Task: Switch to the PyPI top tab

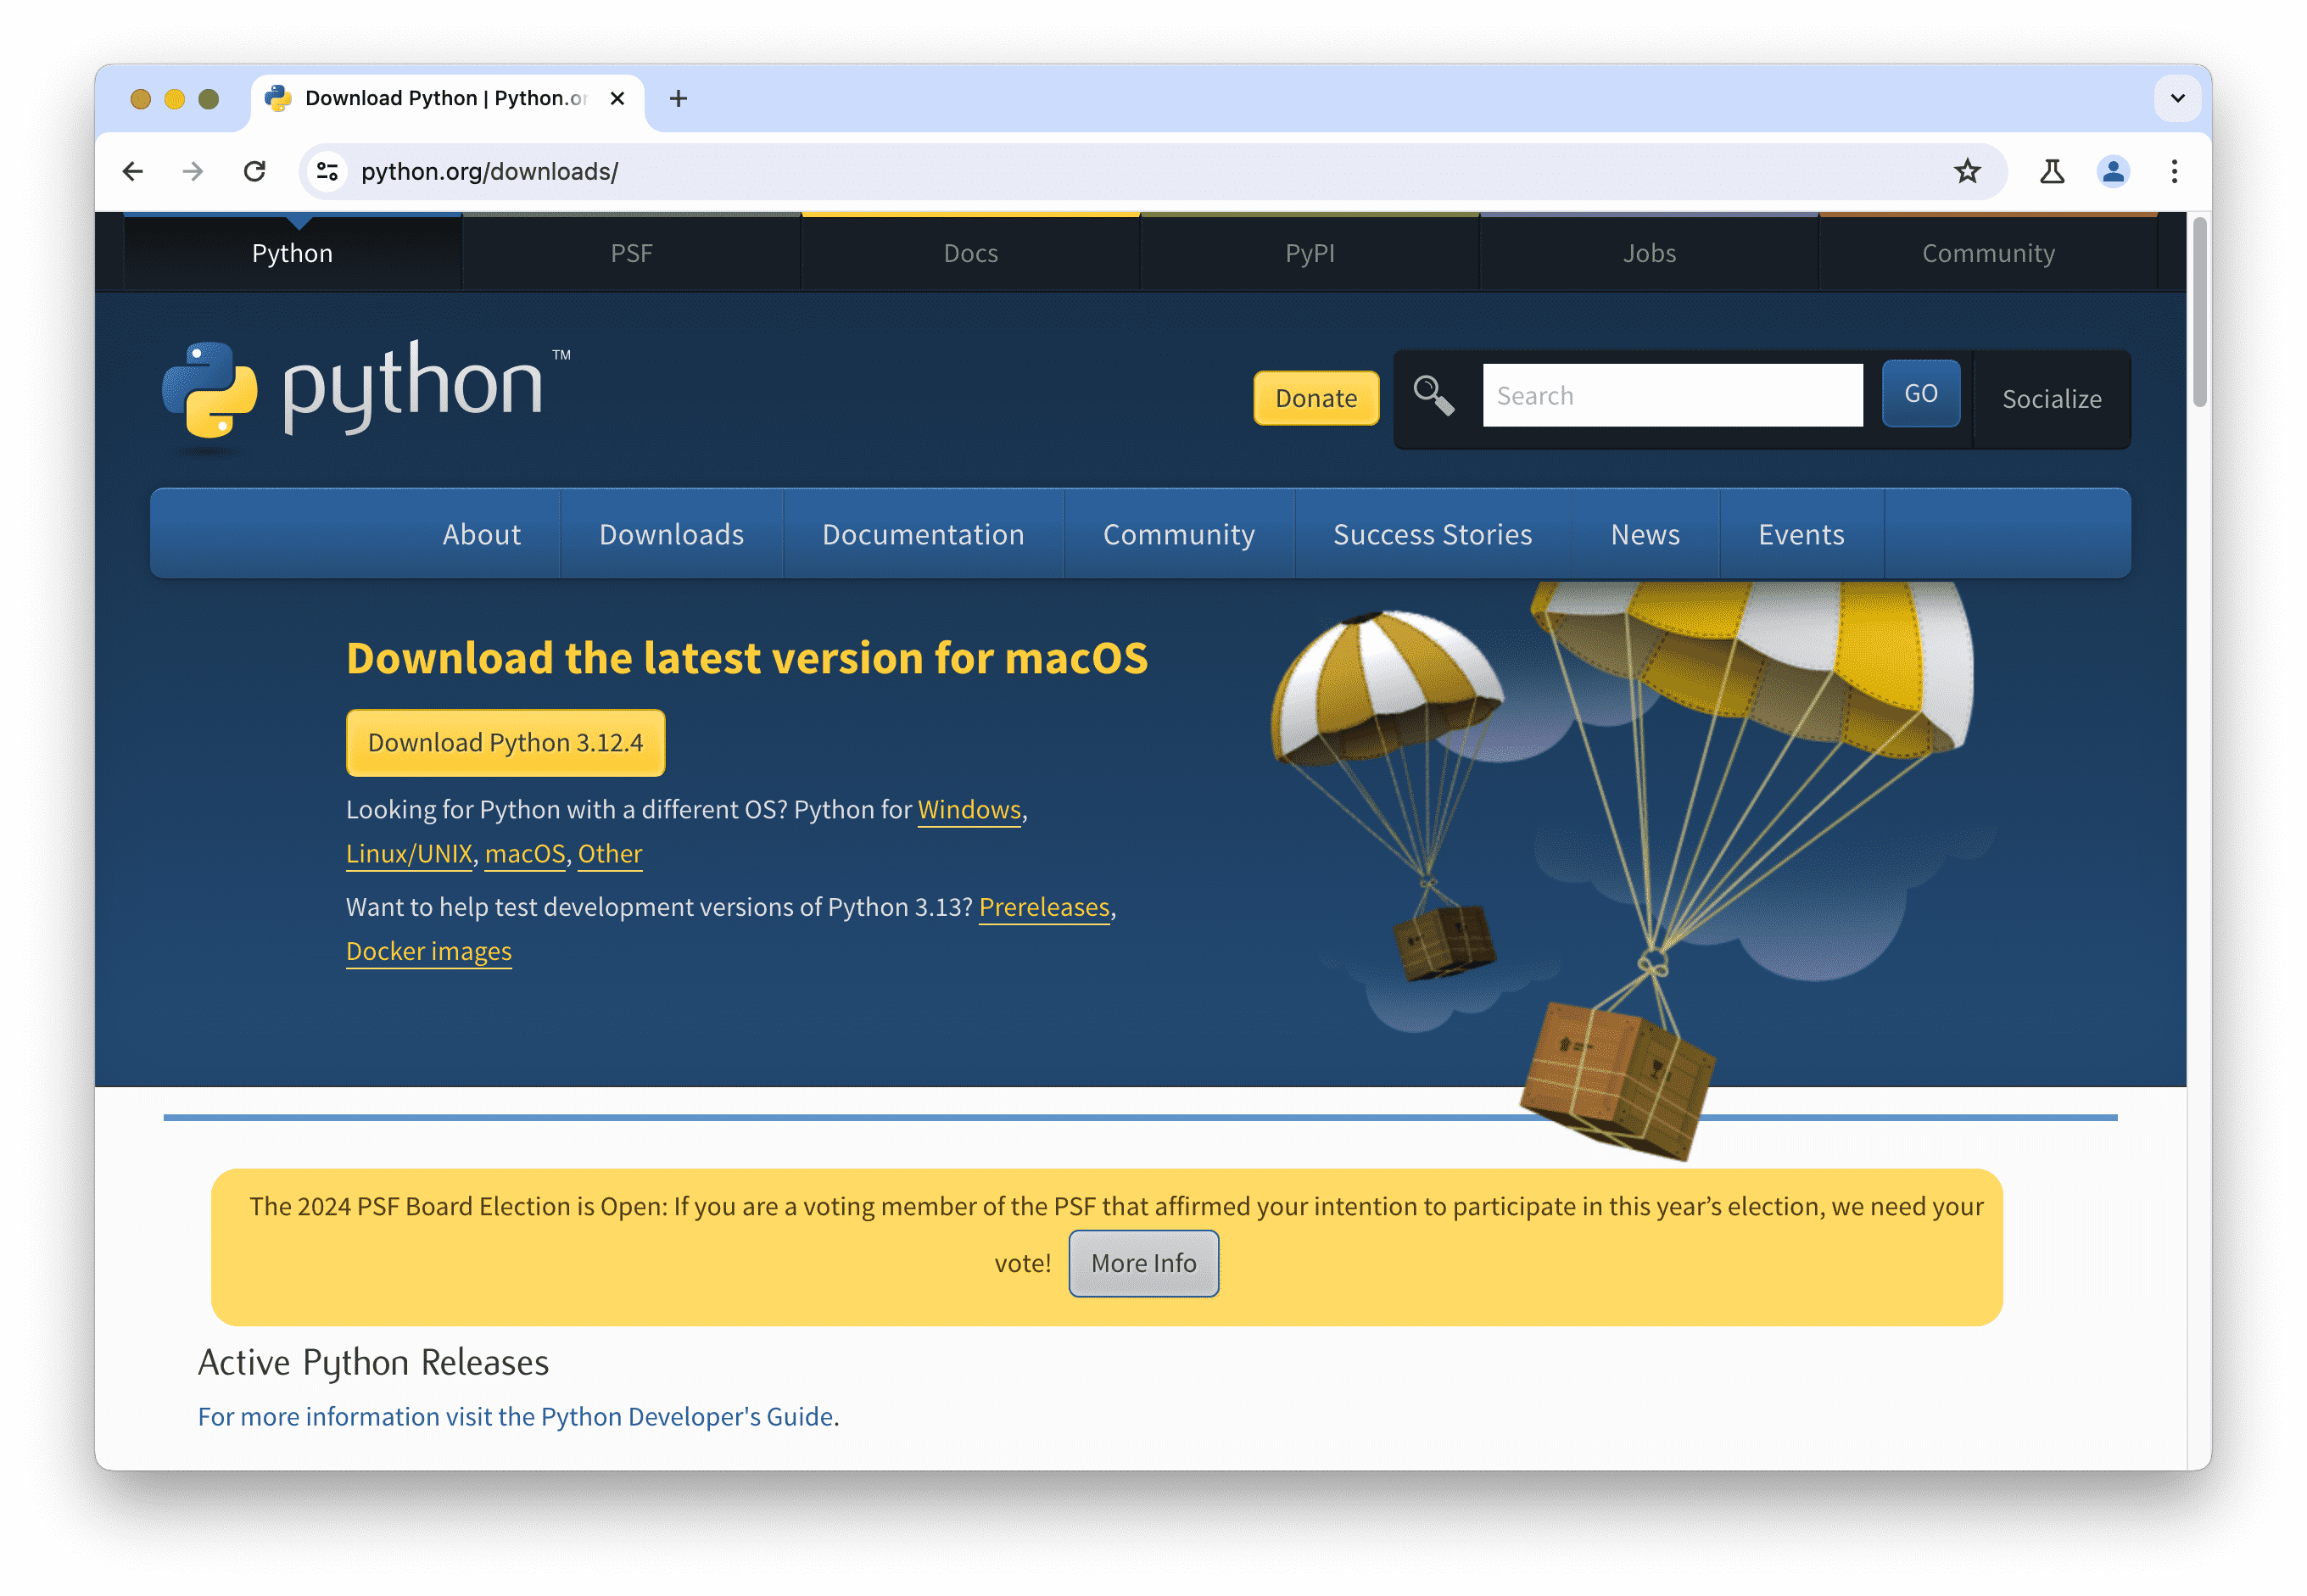Action: pyautogui.click(x=1309, y=253)
